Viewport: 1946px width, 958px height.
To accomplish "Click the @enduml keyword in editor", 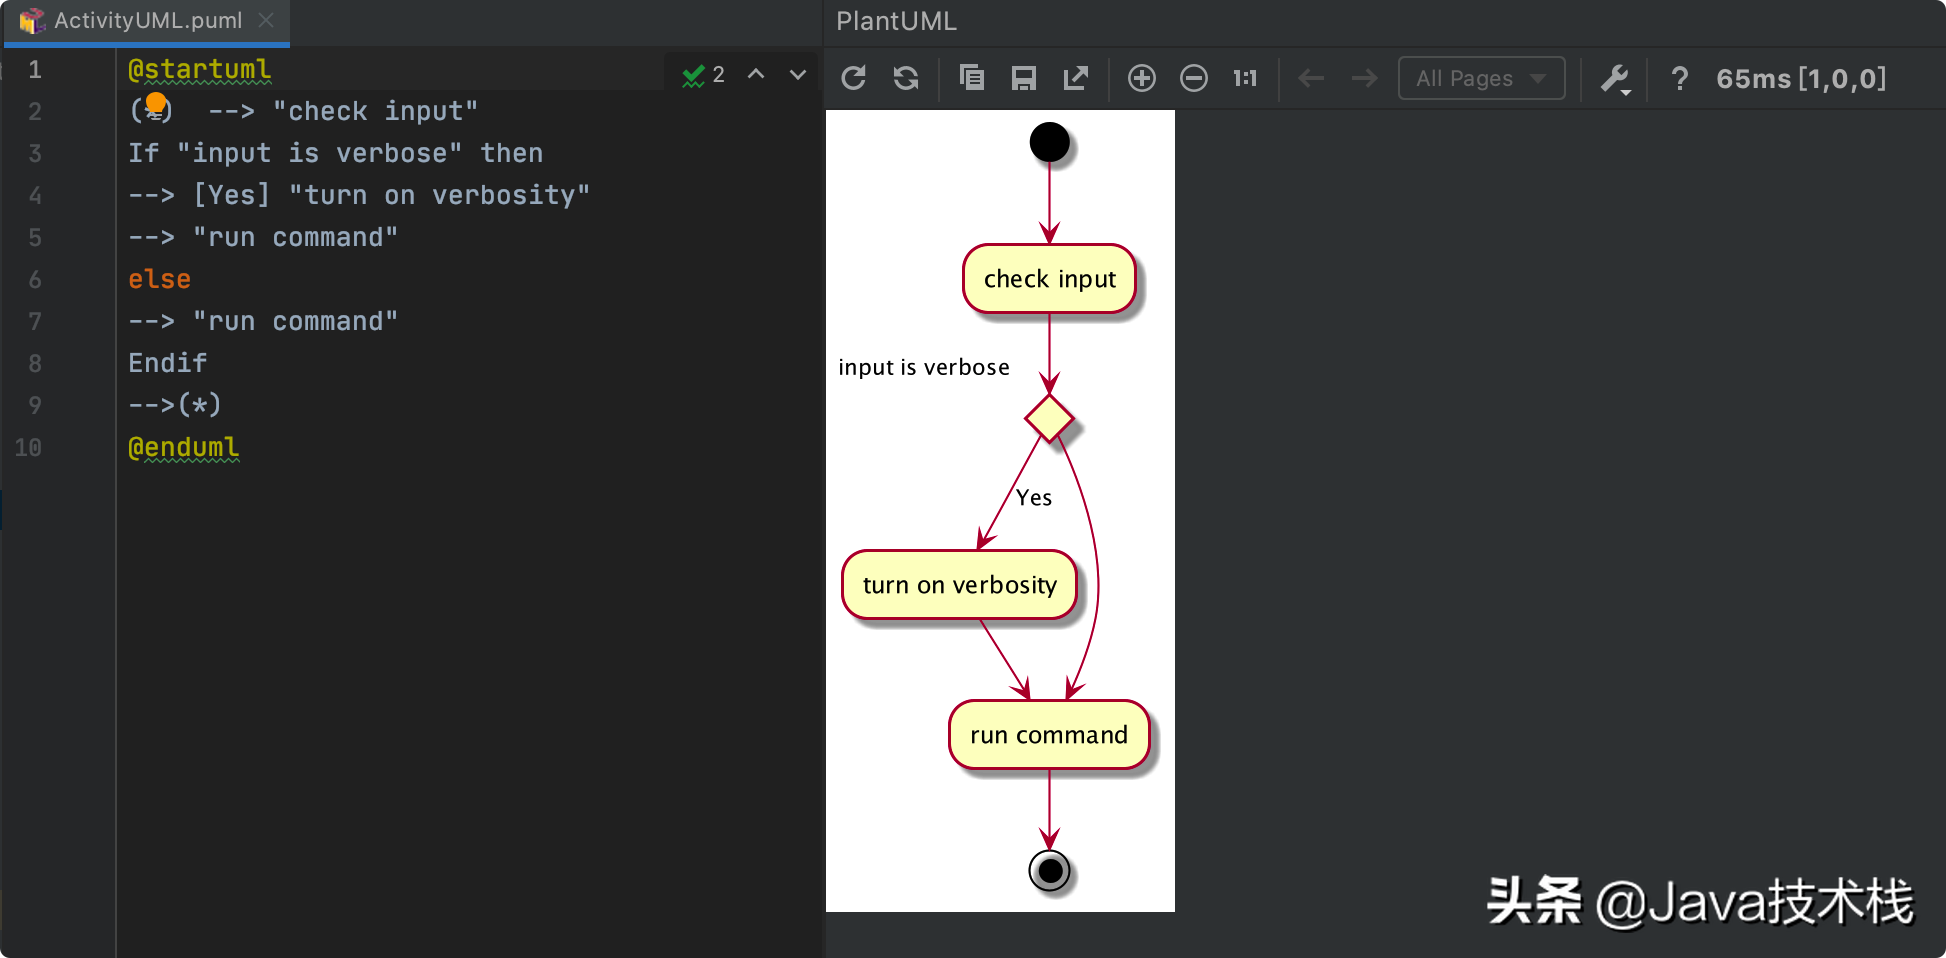I will [184, 447].
